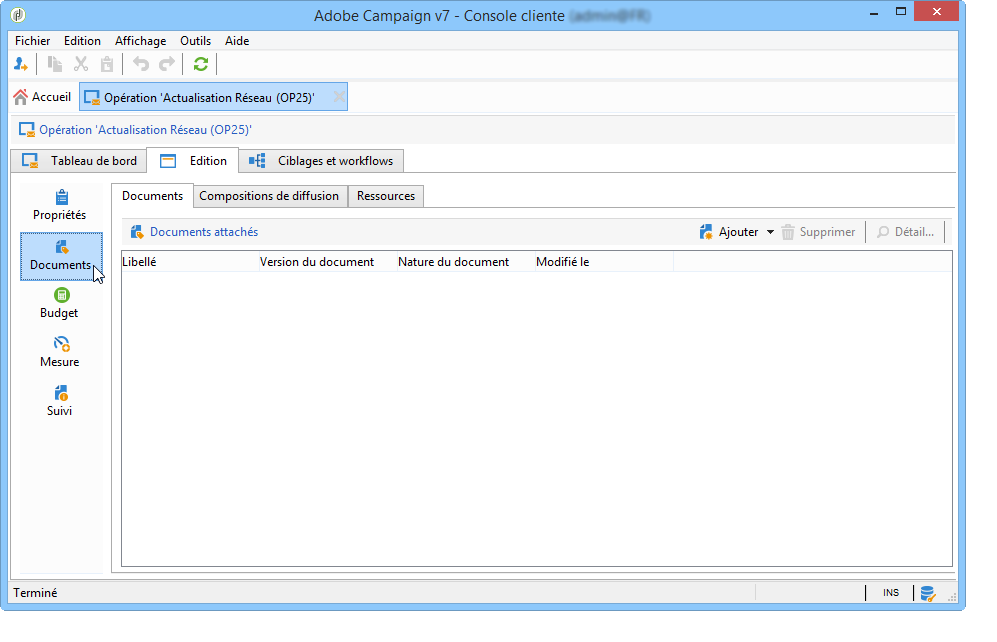
Task: Open the Mesure section in the sidebar
Action: pyautogui.click(x=60, y=352)
